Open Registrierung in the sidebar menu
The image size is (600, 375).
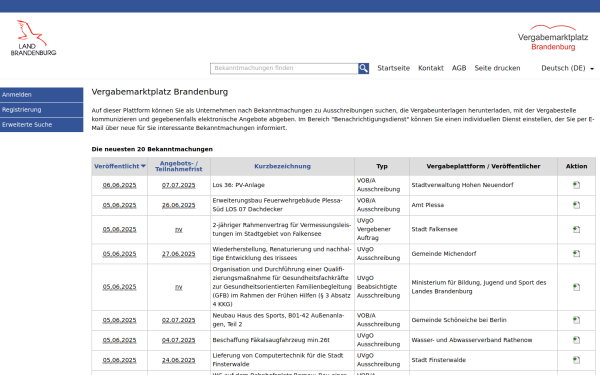[x=41, y=110]
